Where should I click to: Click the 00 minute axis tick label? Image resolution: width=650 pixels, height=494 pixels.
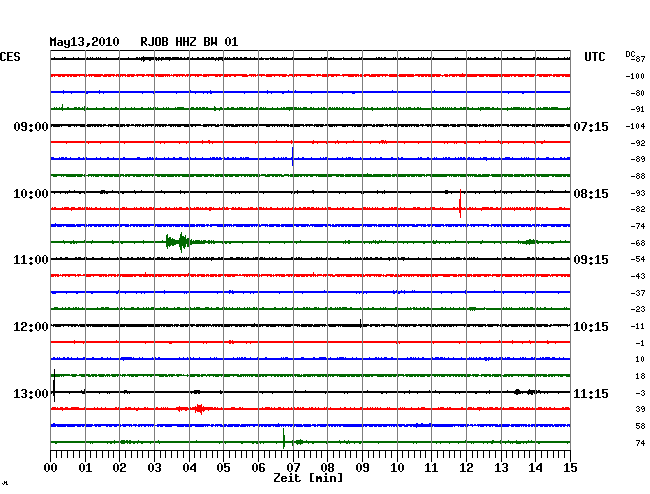(x=51, y=468)
